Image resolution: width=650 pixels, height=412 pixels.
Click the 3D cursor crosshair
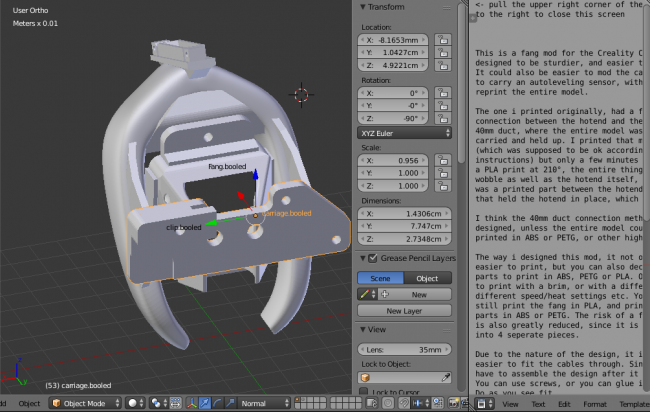pyautogui.click(x=301, y=95)
